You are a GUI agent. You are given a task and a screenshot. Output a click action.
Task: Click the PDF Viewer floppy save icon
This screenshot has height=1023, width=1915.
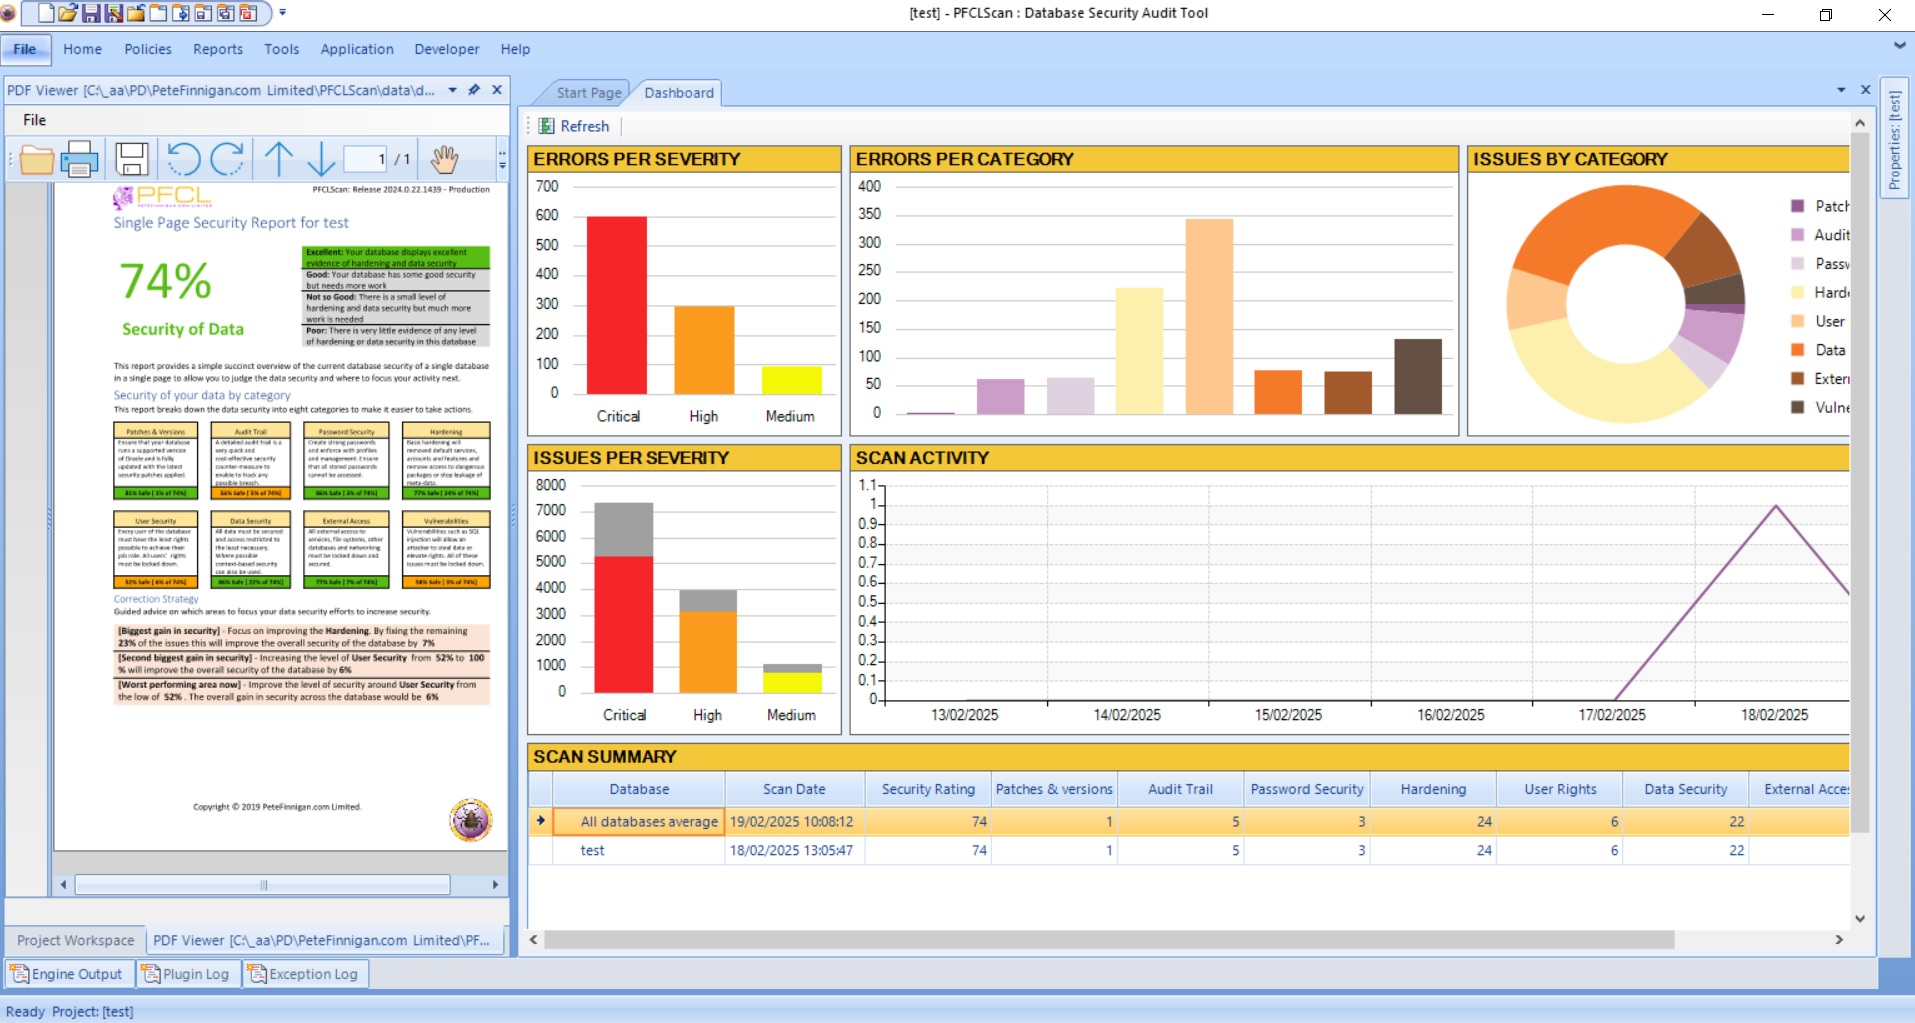[x=132, y=159]
